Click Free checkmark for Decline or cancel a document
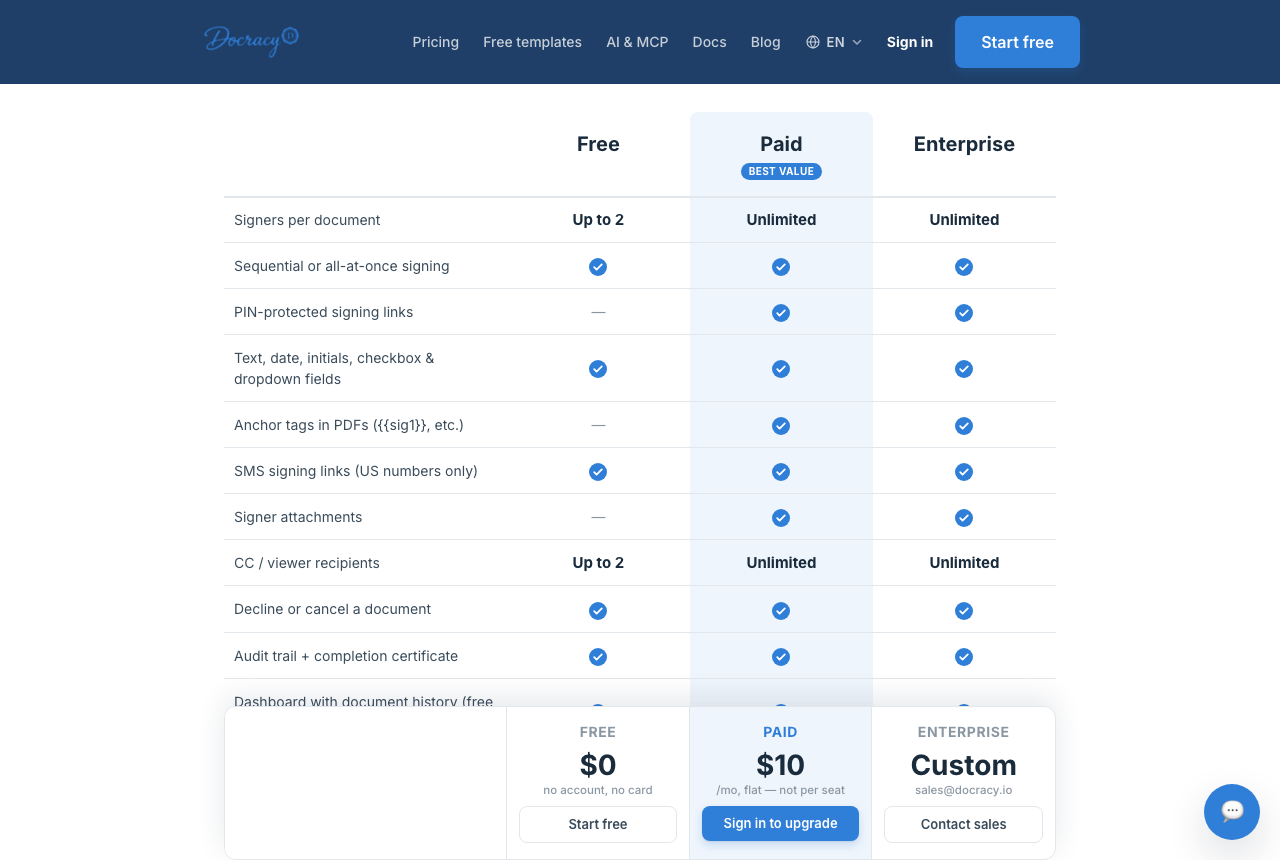Screen dimensions: 1280x860 (x=598, y=611)
